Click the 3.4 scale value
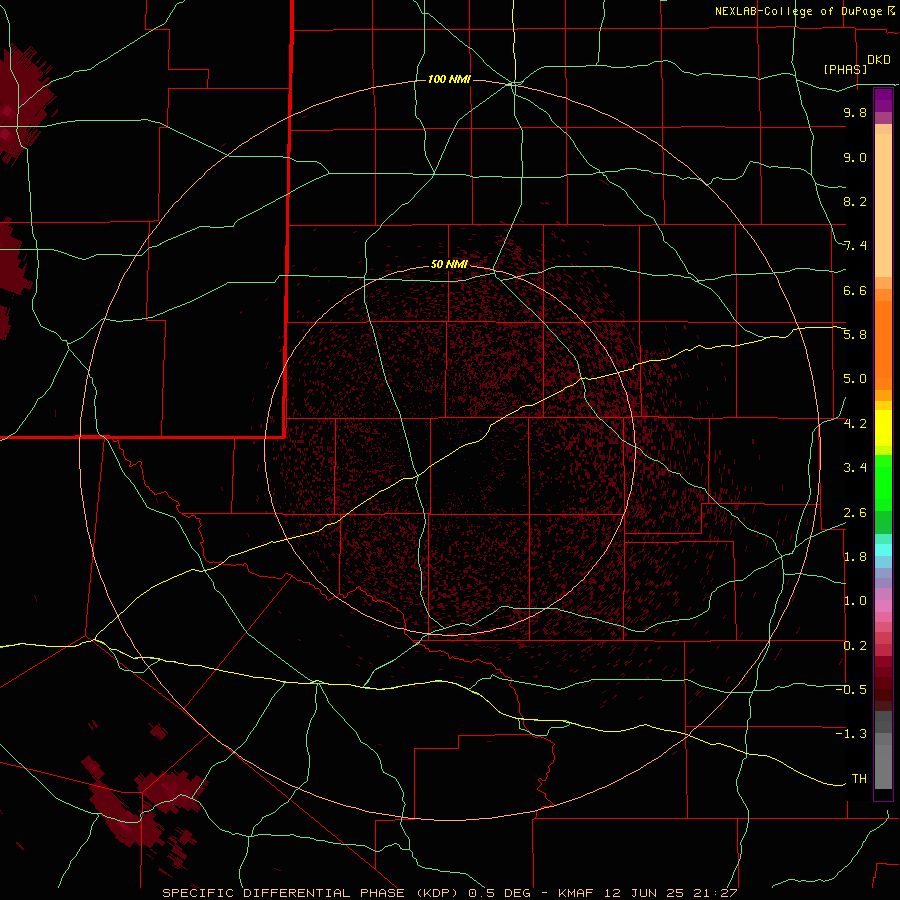 click(855, 468)
